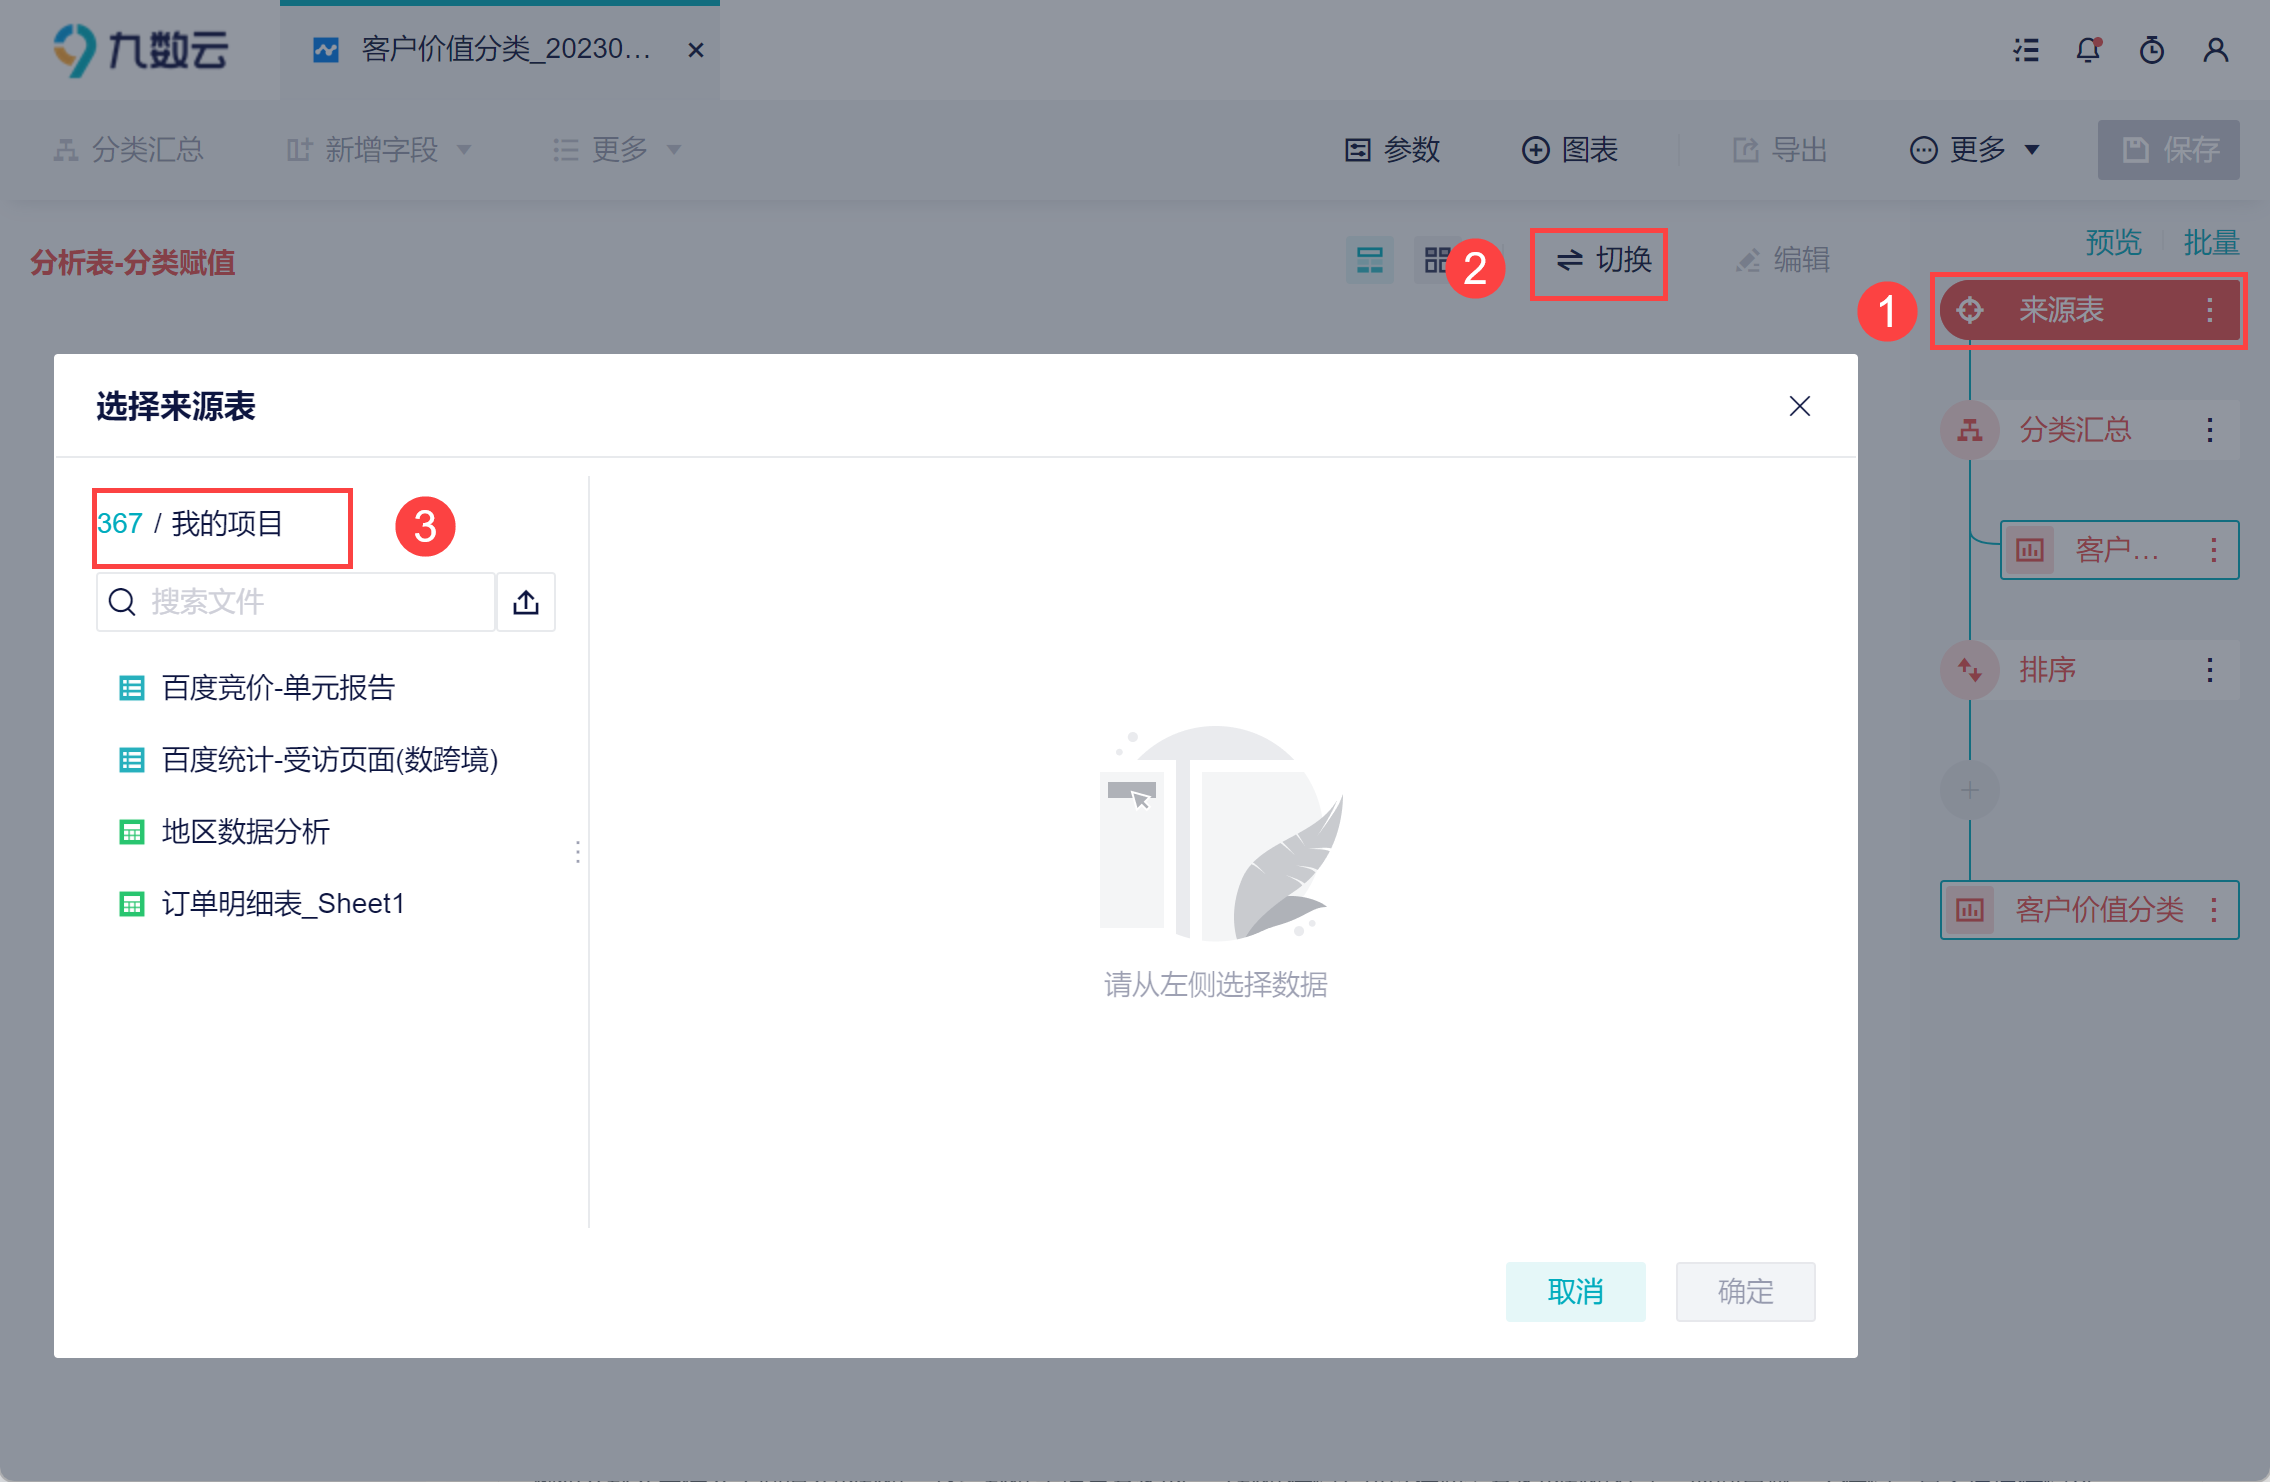
Task: Close the 选择来源表 dialog
Action: (x=1799, y=406)
